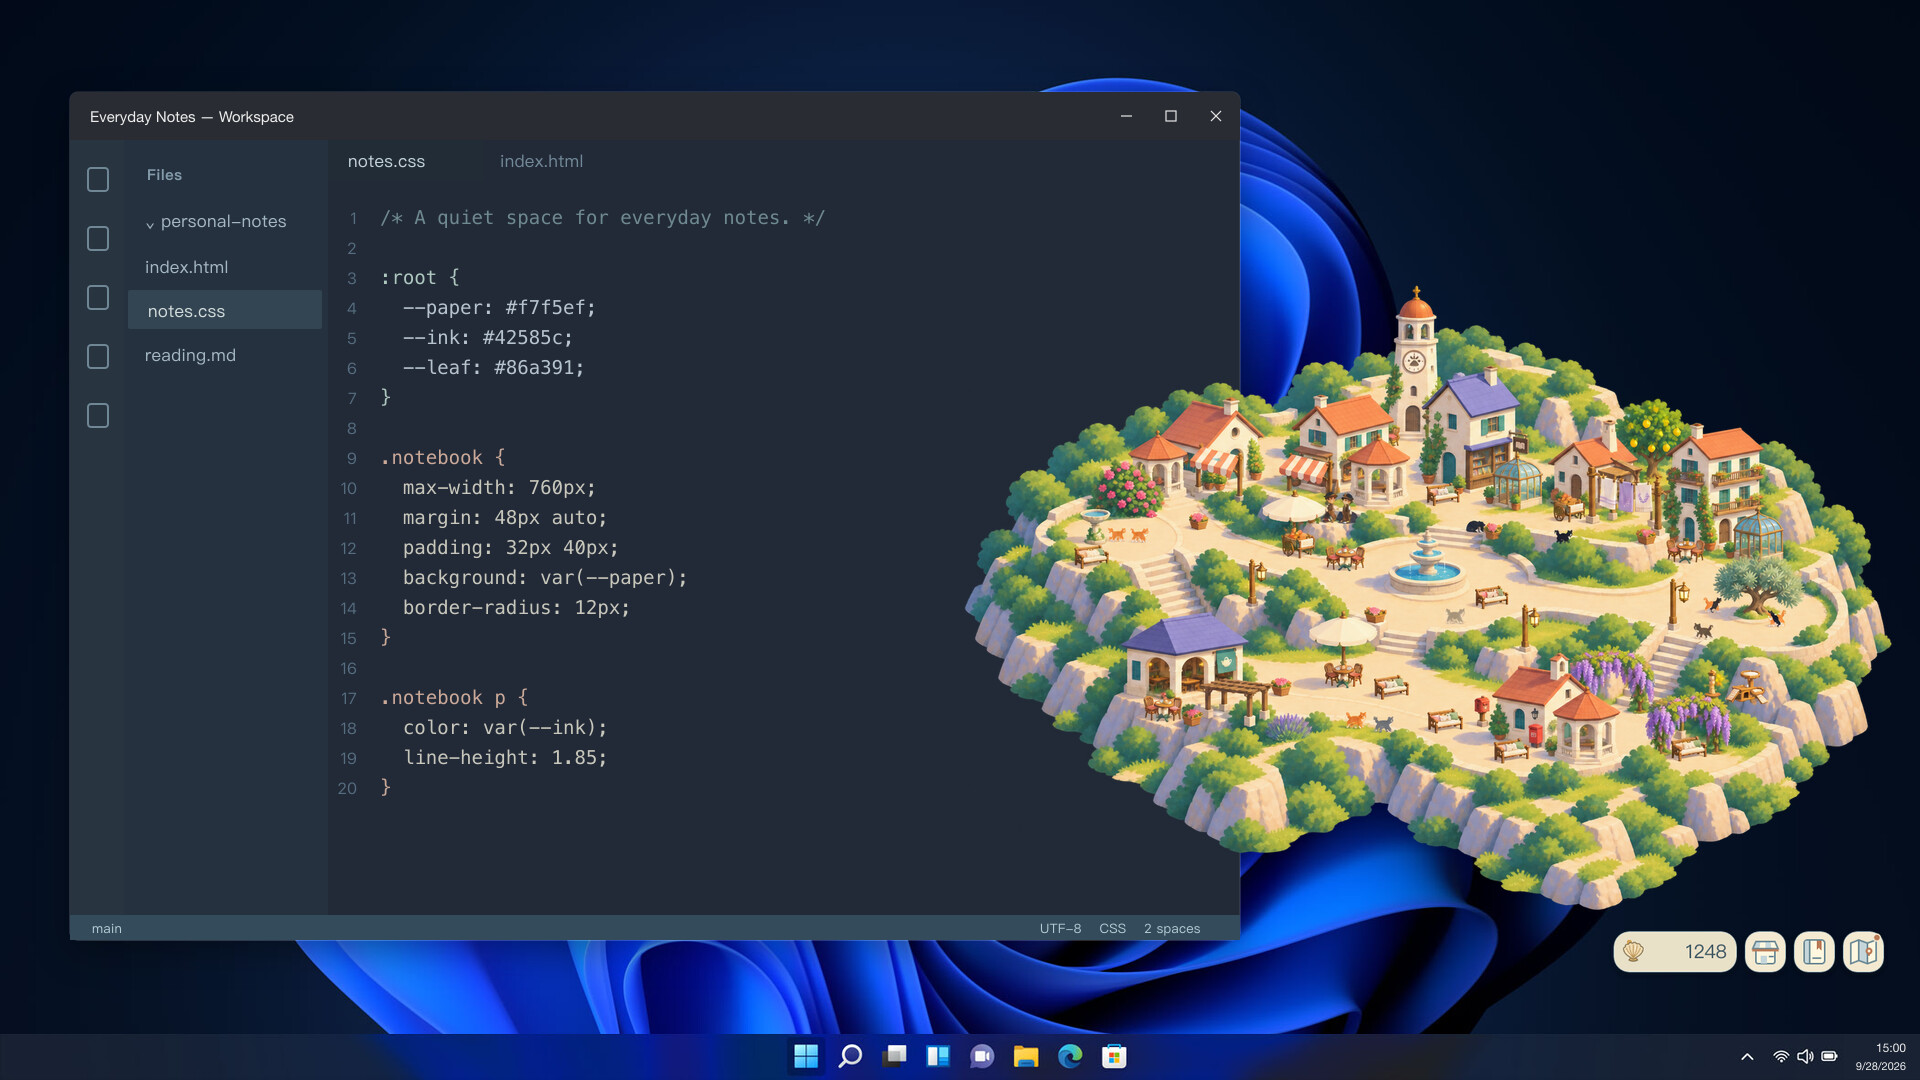This screenshot has height=1080, width=1920.
Task: Click the comment on line 1
Action: pyautogui.click(x=602, y=218)
